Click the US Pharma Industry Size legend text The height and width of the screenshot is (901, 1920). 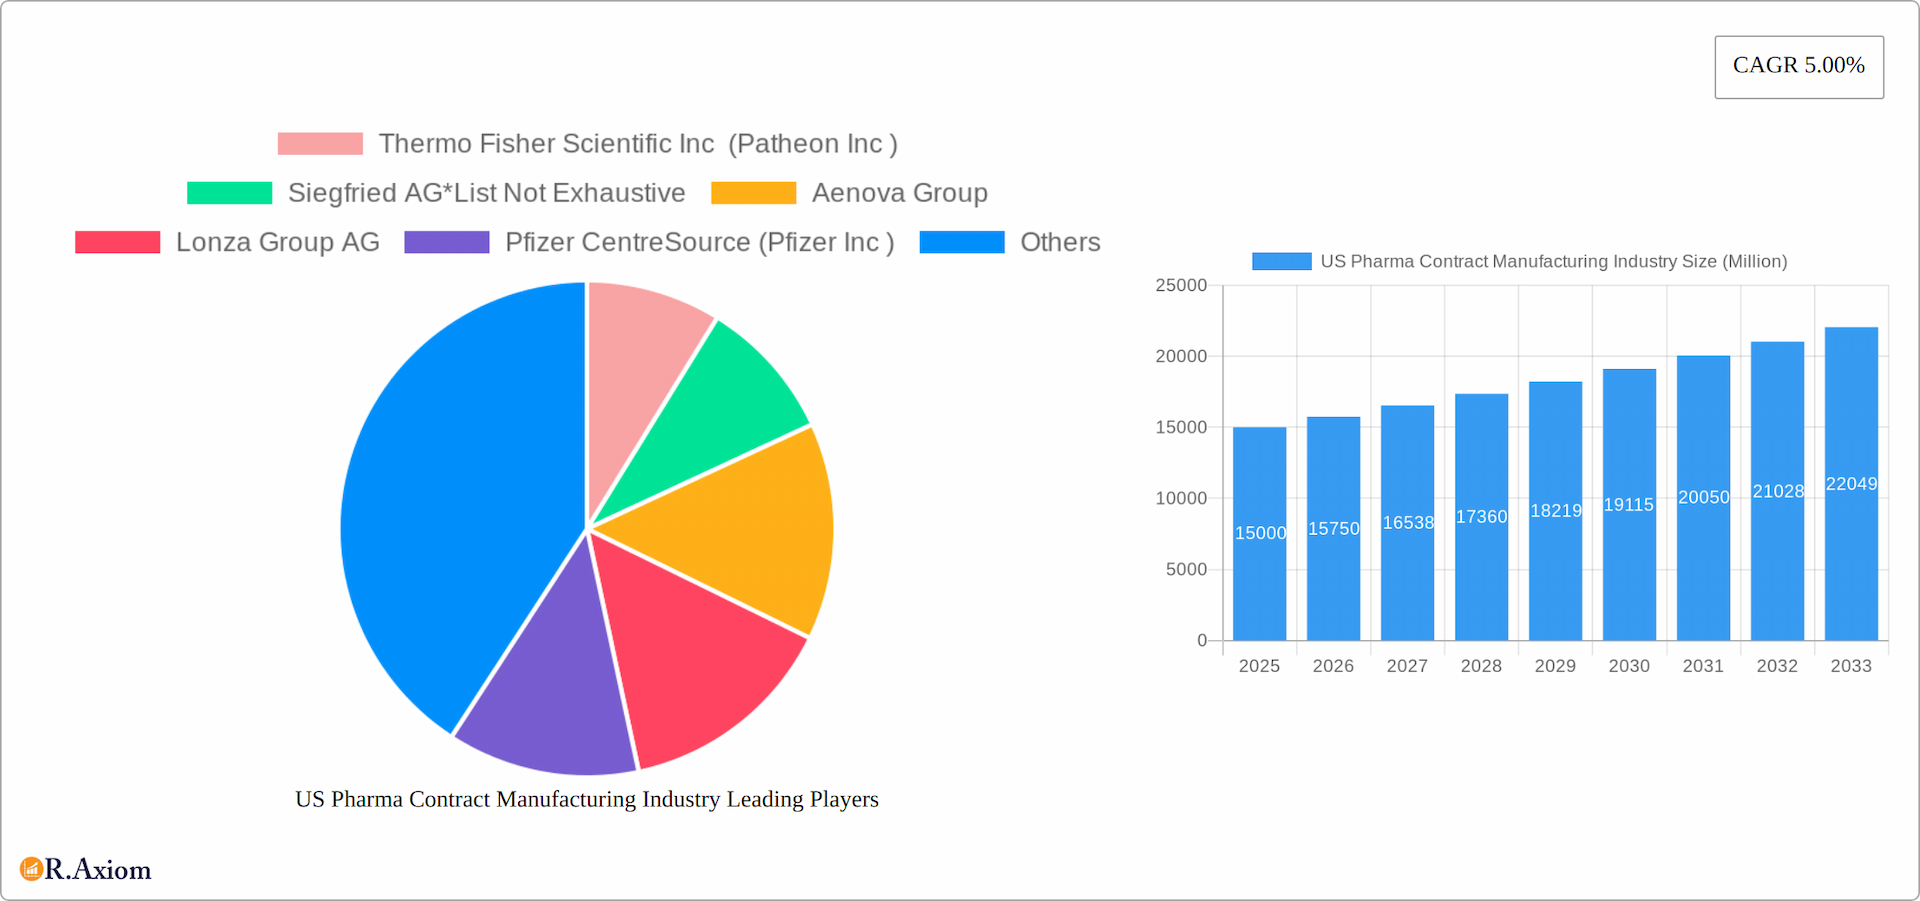[1553, 261]
